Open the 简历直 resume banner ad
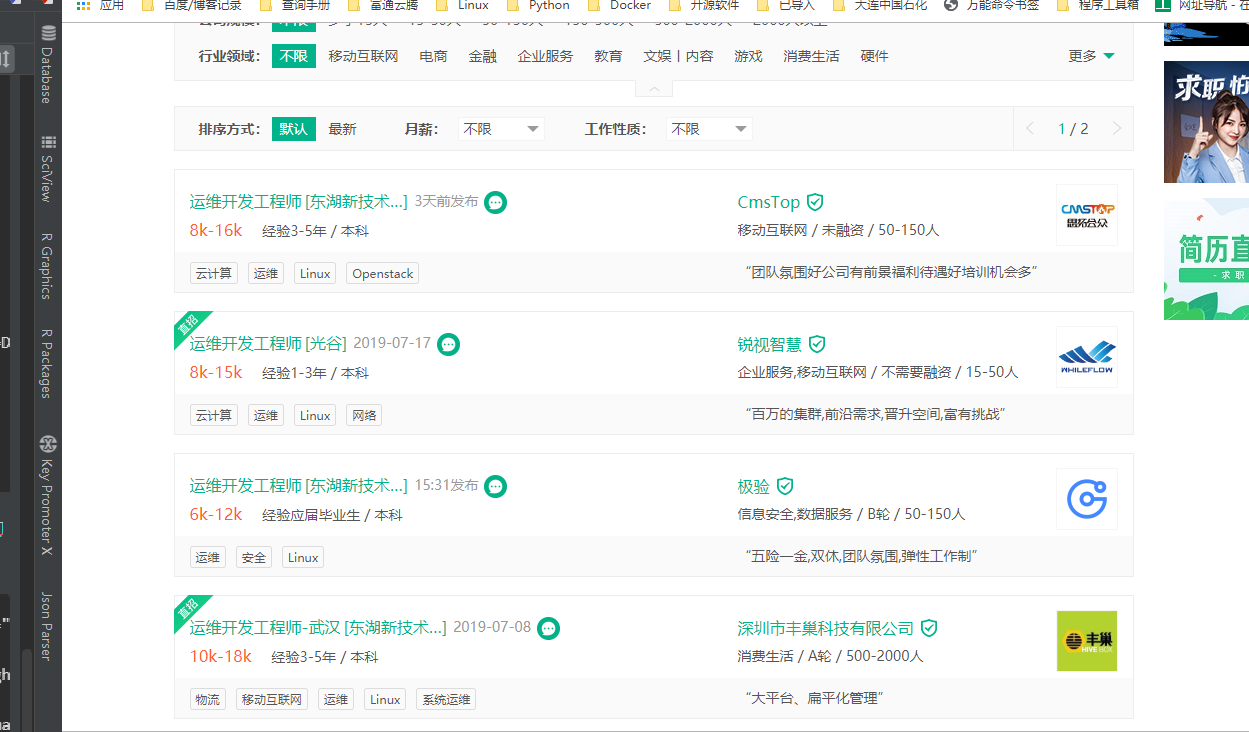 (x=1206, y=259)
